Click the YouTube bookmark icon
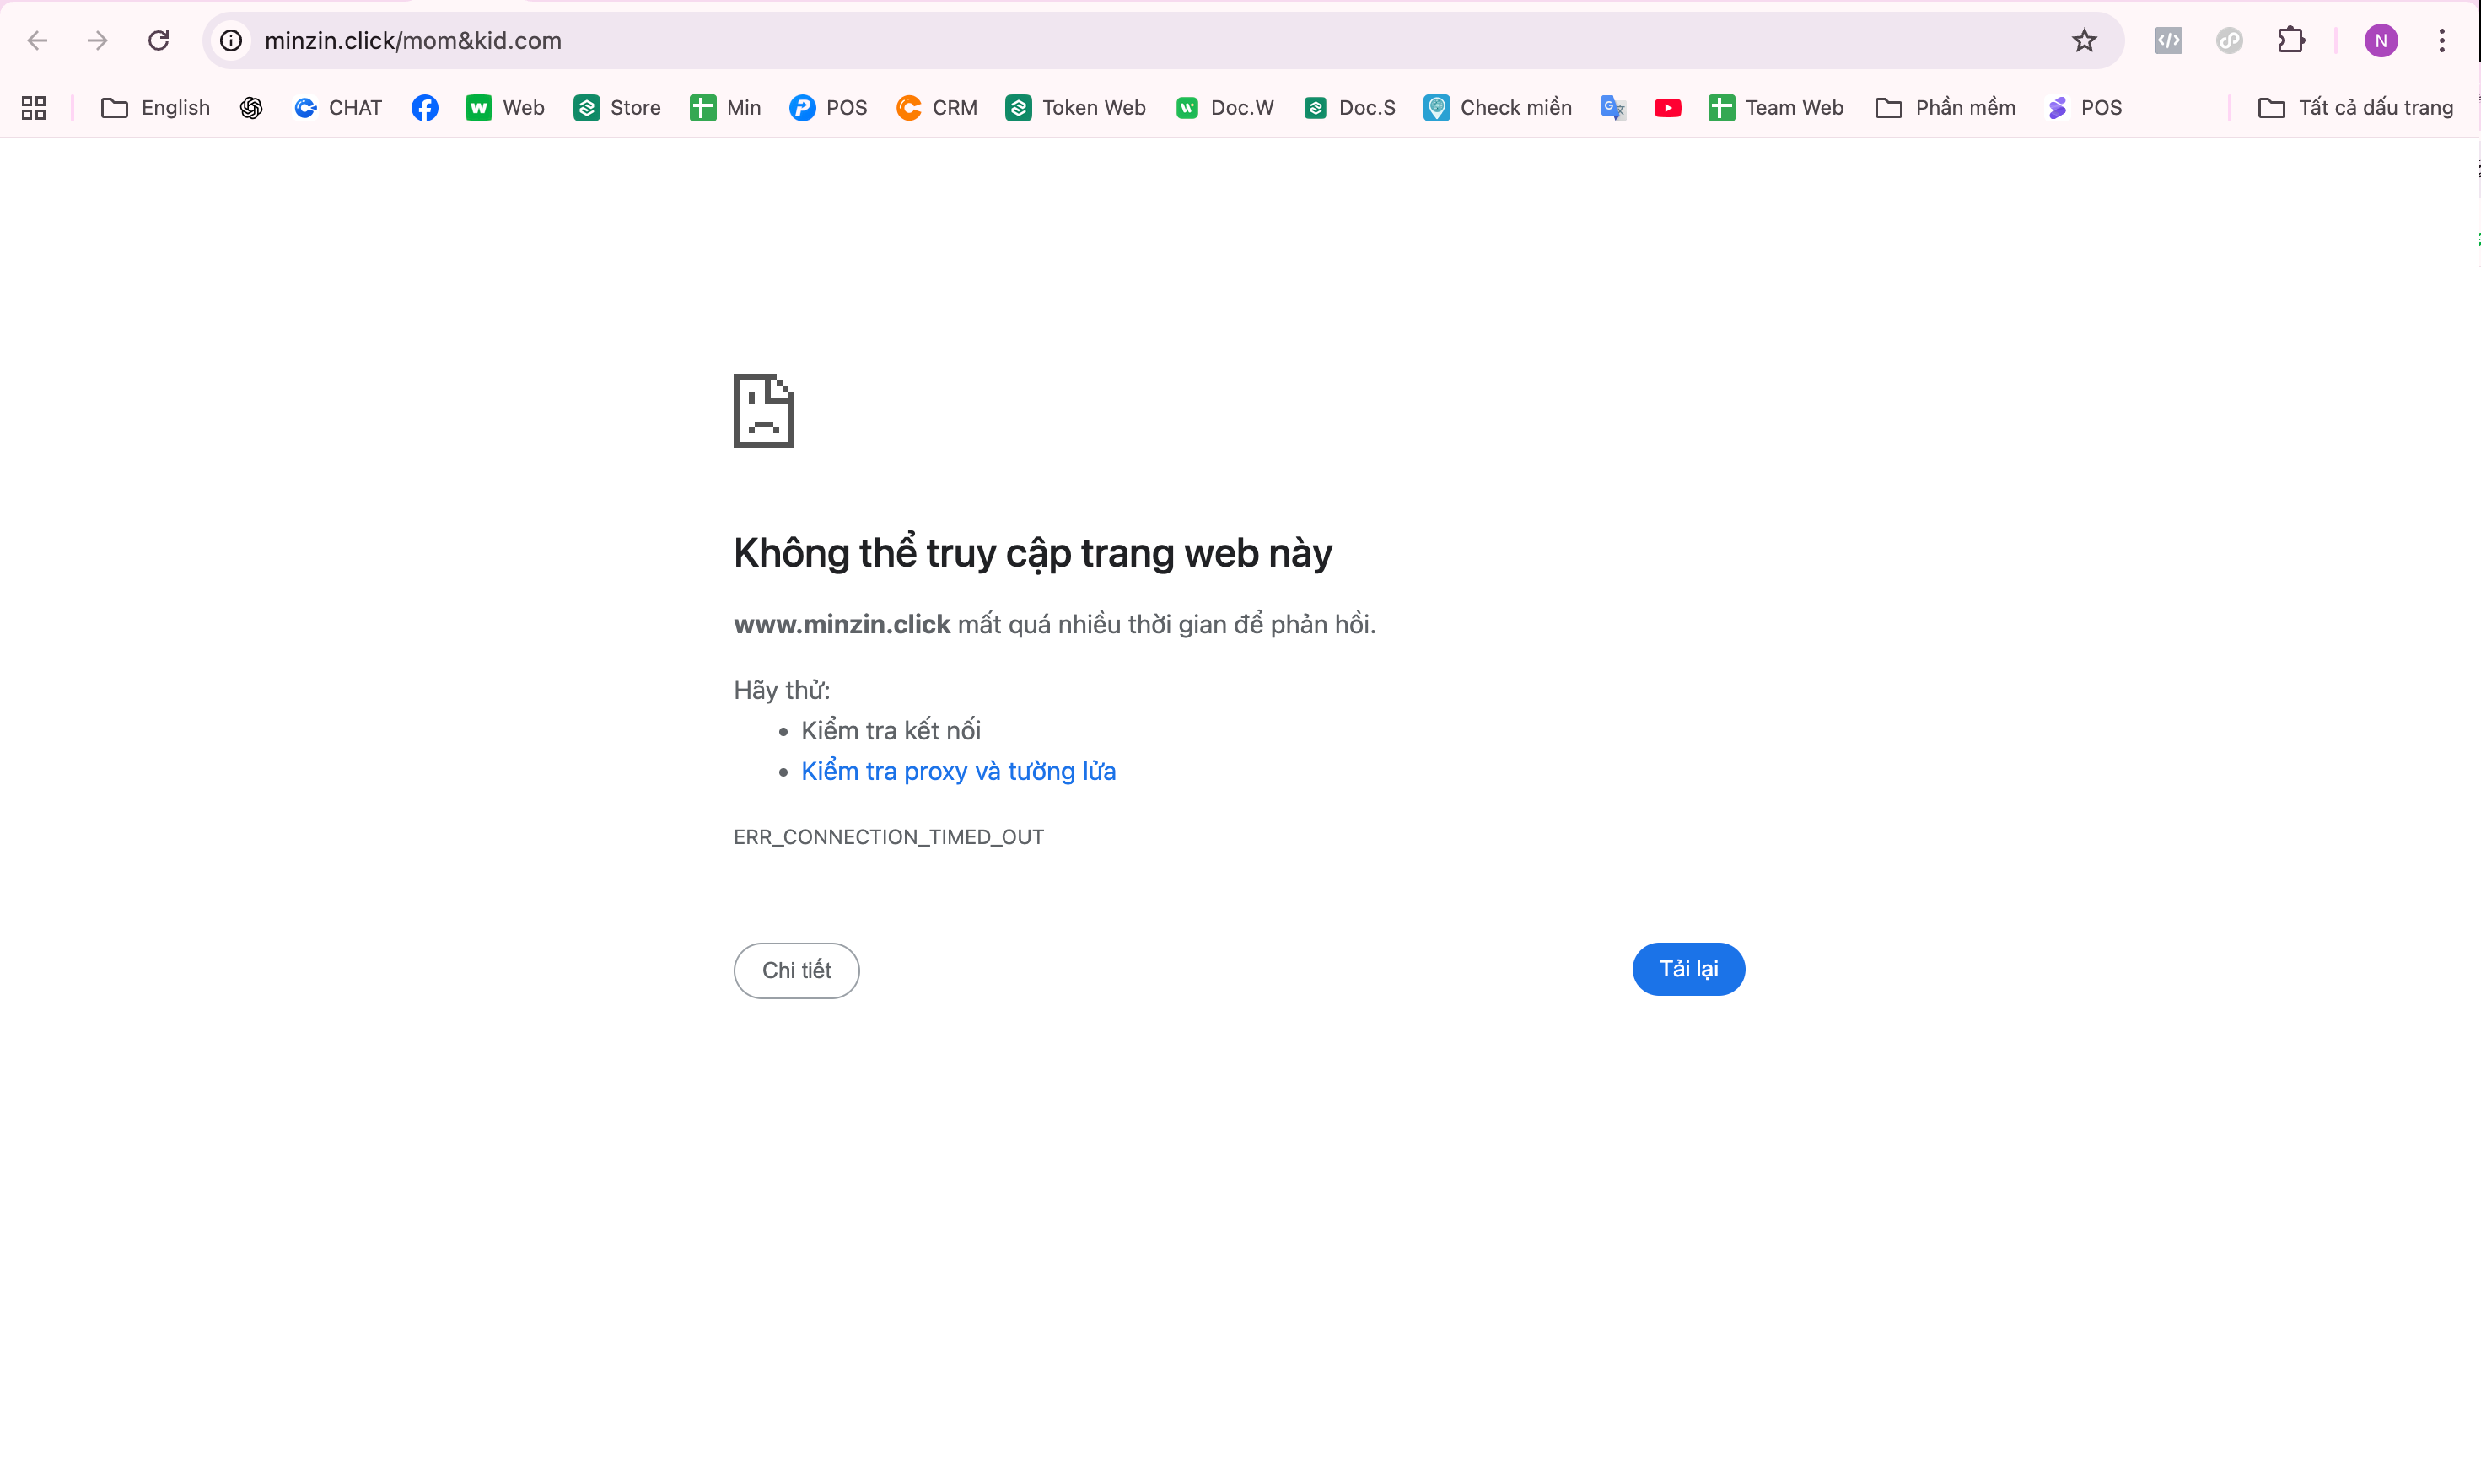The width and height of the screenshot is (2481, 1484). coord(1667,107)
